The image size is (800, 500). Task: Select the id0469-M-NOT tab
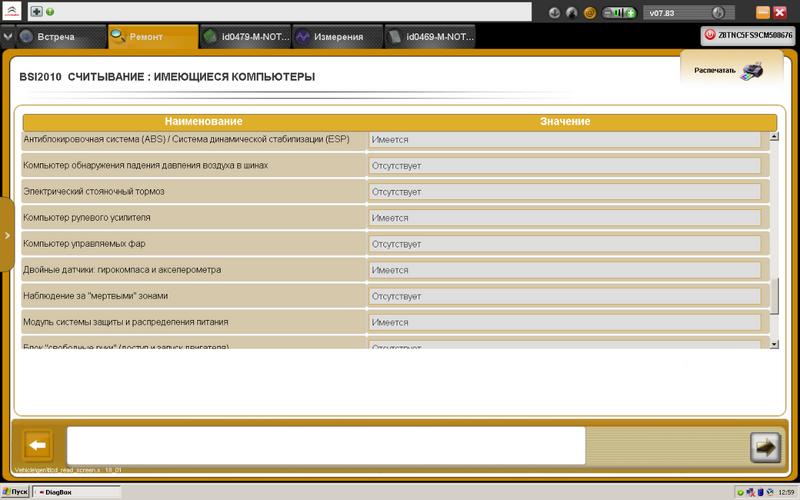(429, 37)
